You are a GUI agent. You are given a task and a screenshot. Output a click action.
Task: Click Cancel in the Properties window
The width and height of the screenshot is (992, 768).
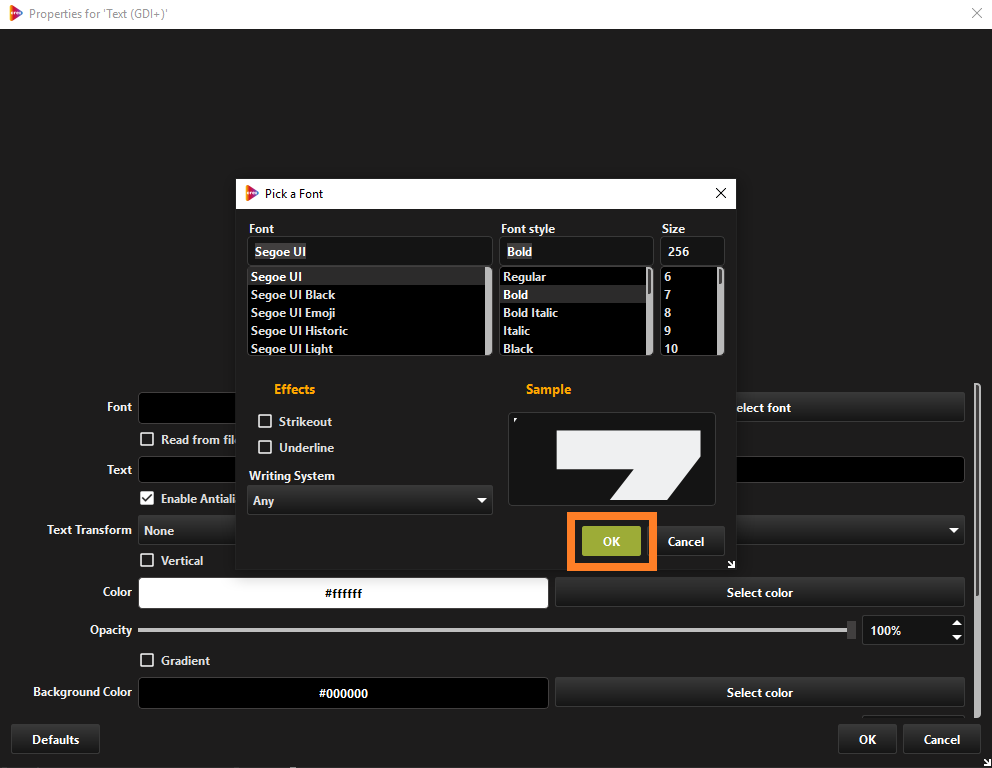coord(942,740)
